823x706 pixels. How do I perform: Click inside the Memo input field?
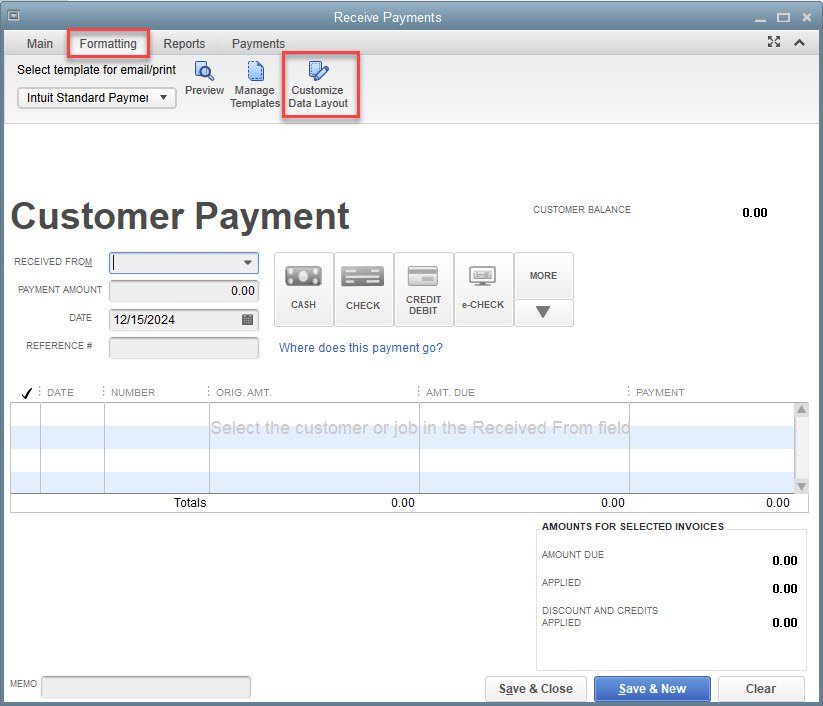point(145,687)
